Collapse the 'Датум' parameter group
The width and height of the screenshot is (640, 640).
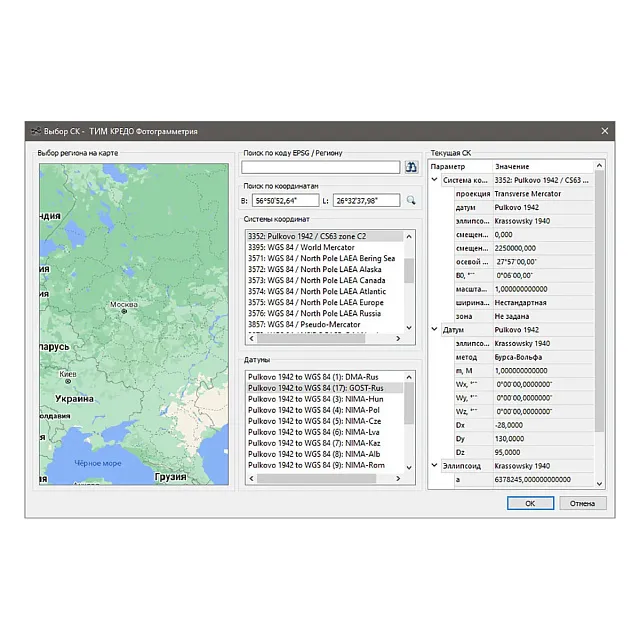pyautogui.click(x=435, y=329)
